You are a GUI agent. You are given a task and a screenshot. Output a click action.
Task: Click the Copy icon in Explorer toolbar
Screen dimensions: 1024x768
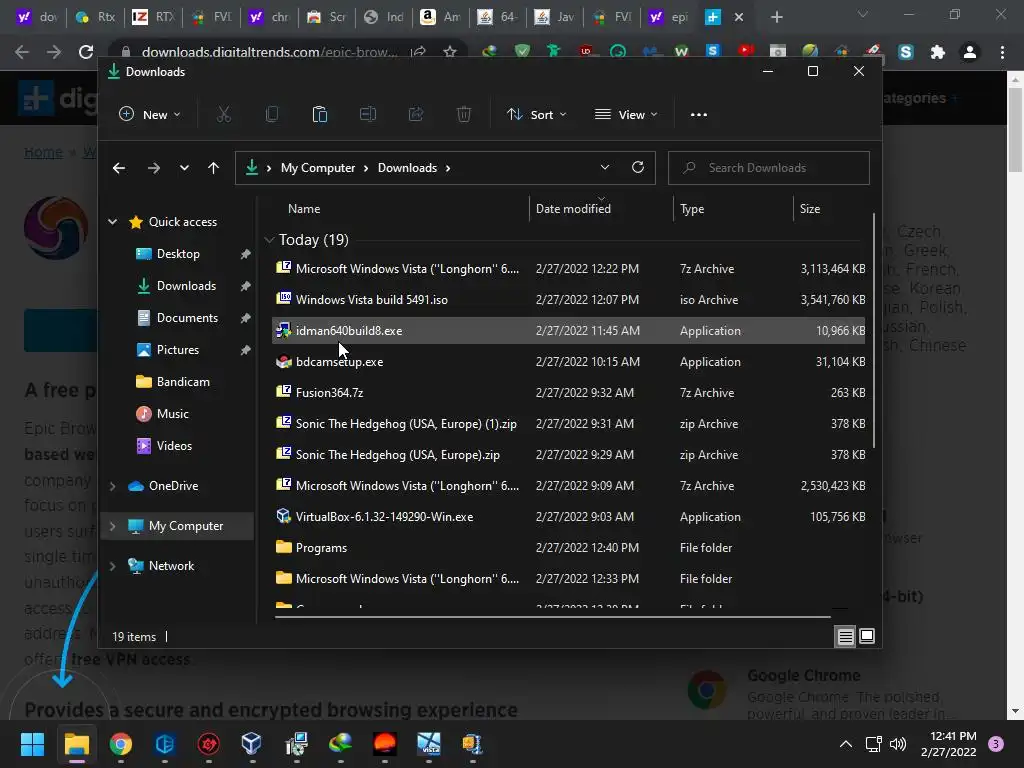pyautogui.click(x=272, y=114)
